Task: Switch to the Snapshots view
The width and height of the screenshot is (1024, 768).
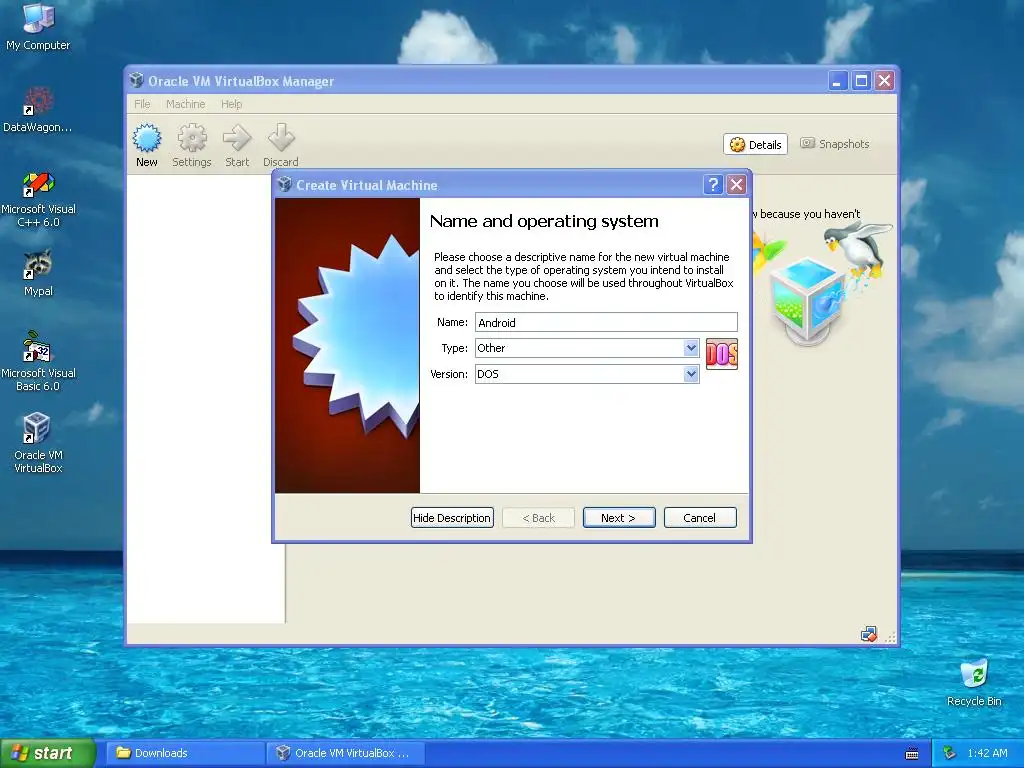Action: 835,144
